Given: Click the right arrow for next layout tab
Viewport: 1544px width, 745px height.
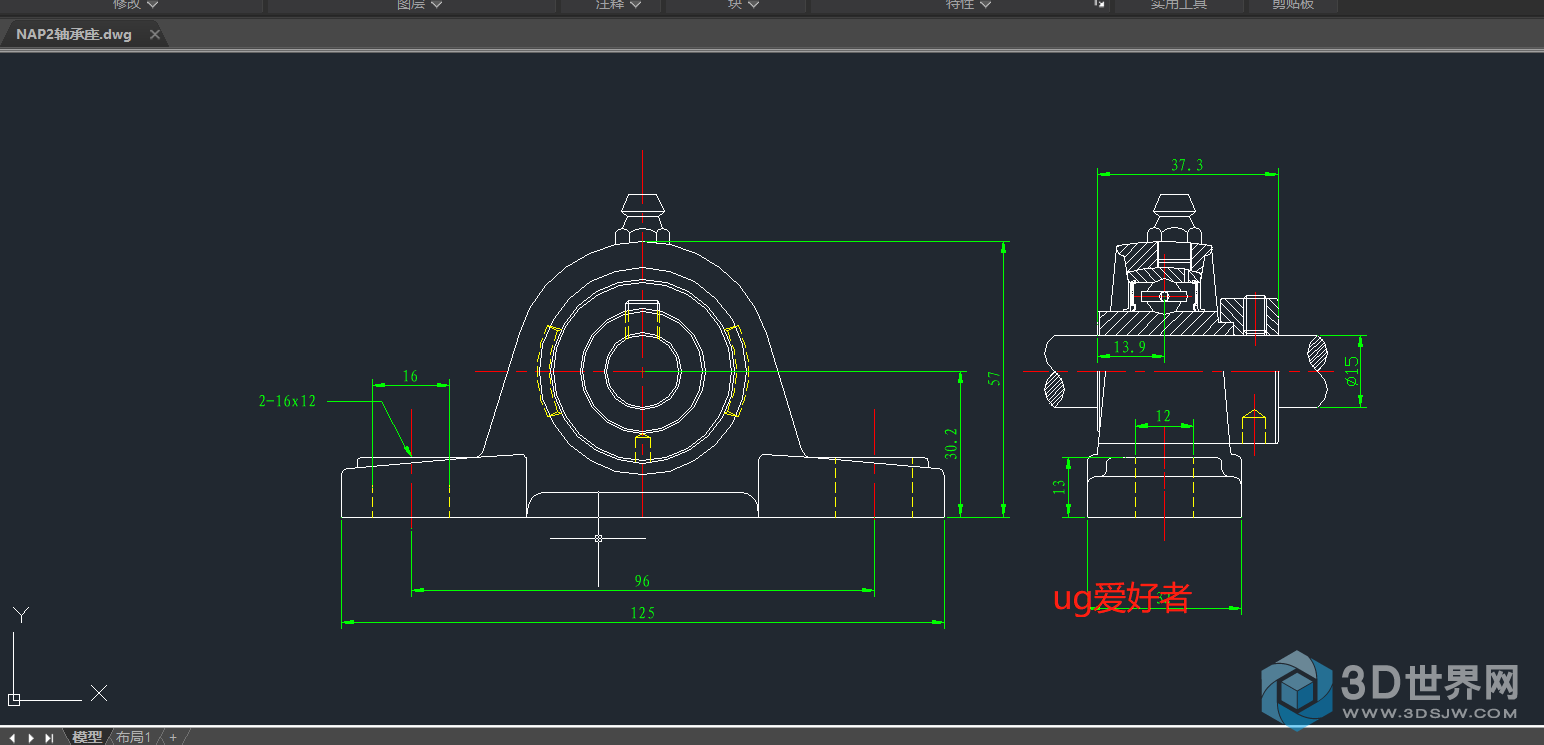Looking at the screenshot, I should coord(31,738).
